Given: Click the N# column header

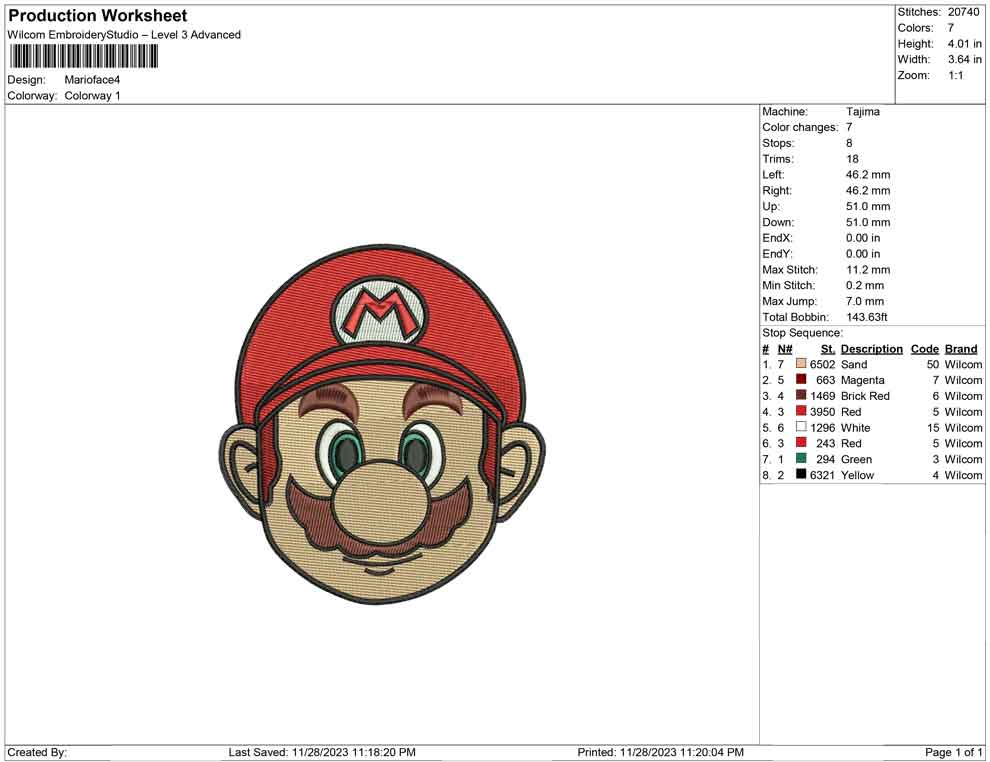Looking at the screenshot, I should (x=785, y=349).
